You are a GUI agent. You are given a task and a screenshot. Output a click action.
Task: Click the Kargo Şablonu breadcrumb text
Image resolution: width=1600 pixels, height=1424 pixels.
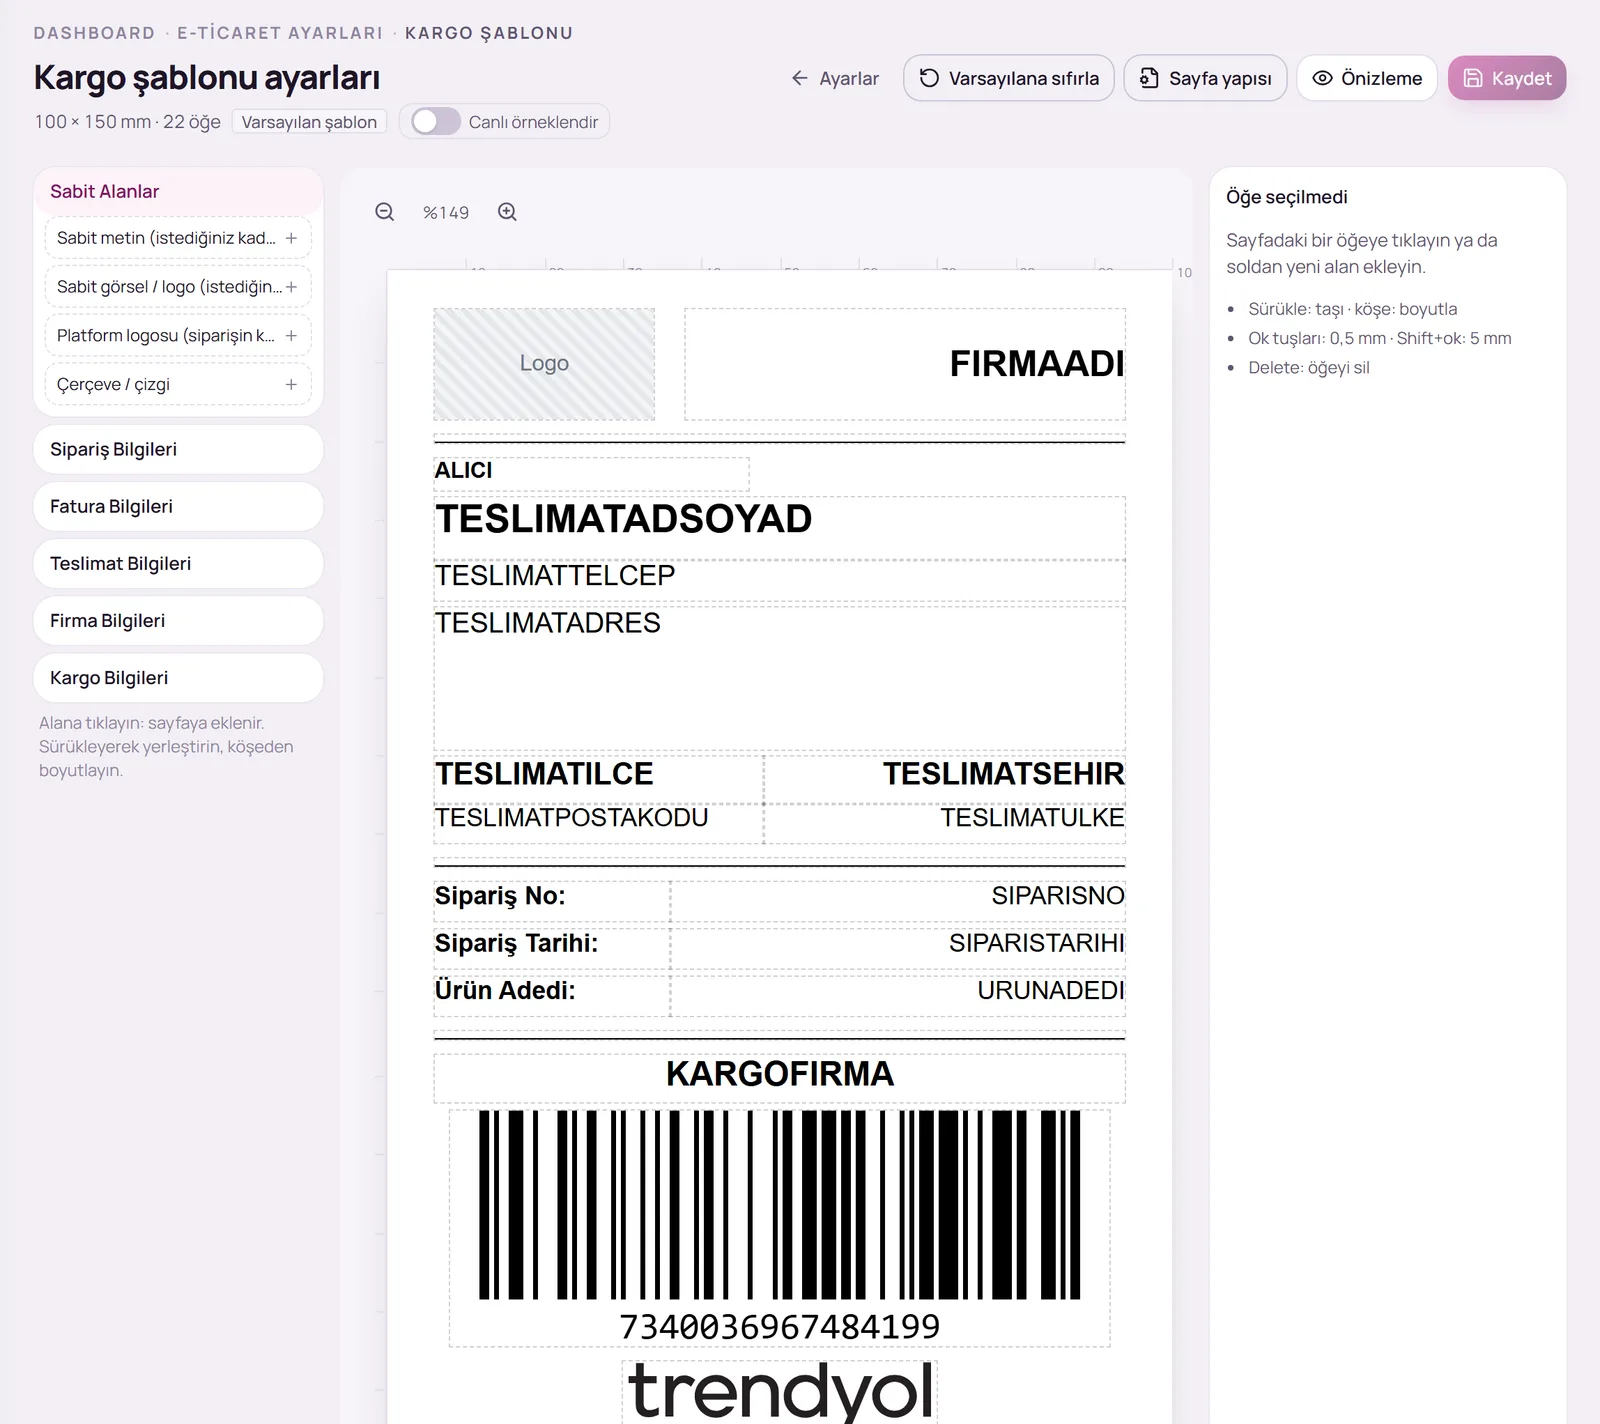tap(489, 33)
